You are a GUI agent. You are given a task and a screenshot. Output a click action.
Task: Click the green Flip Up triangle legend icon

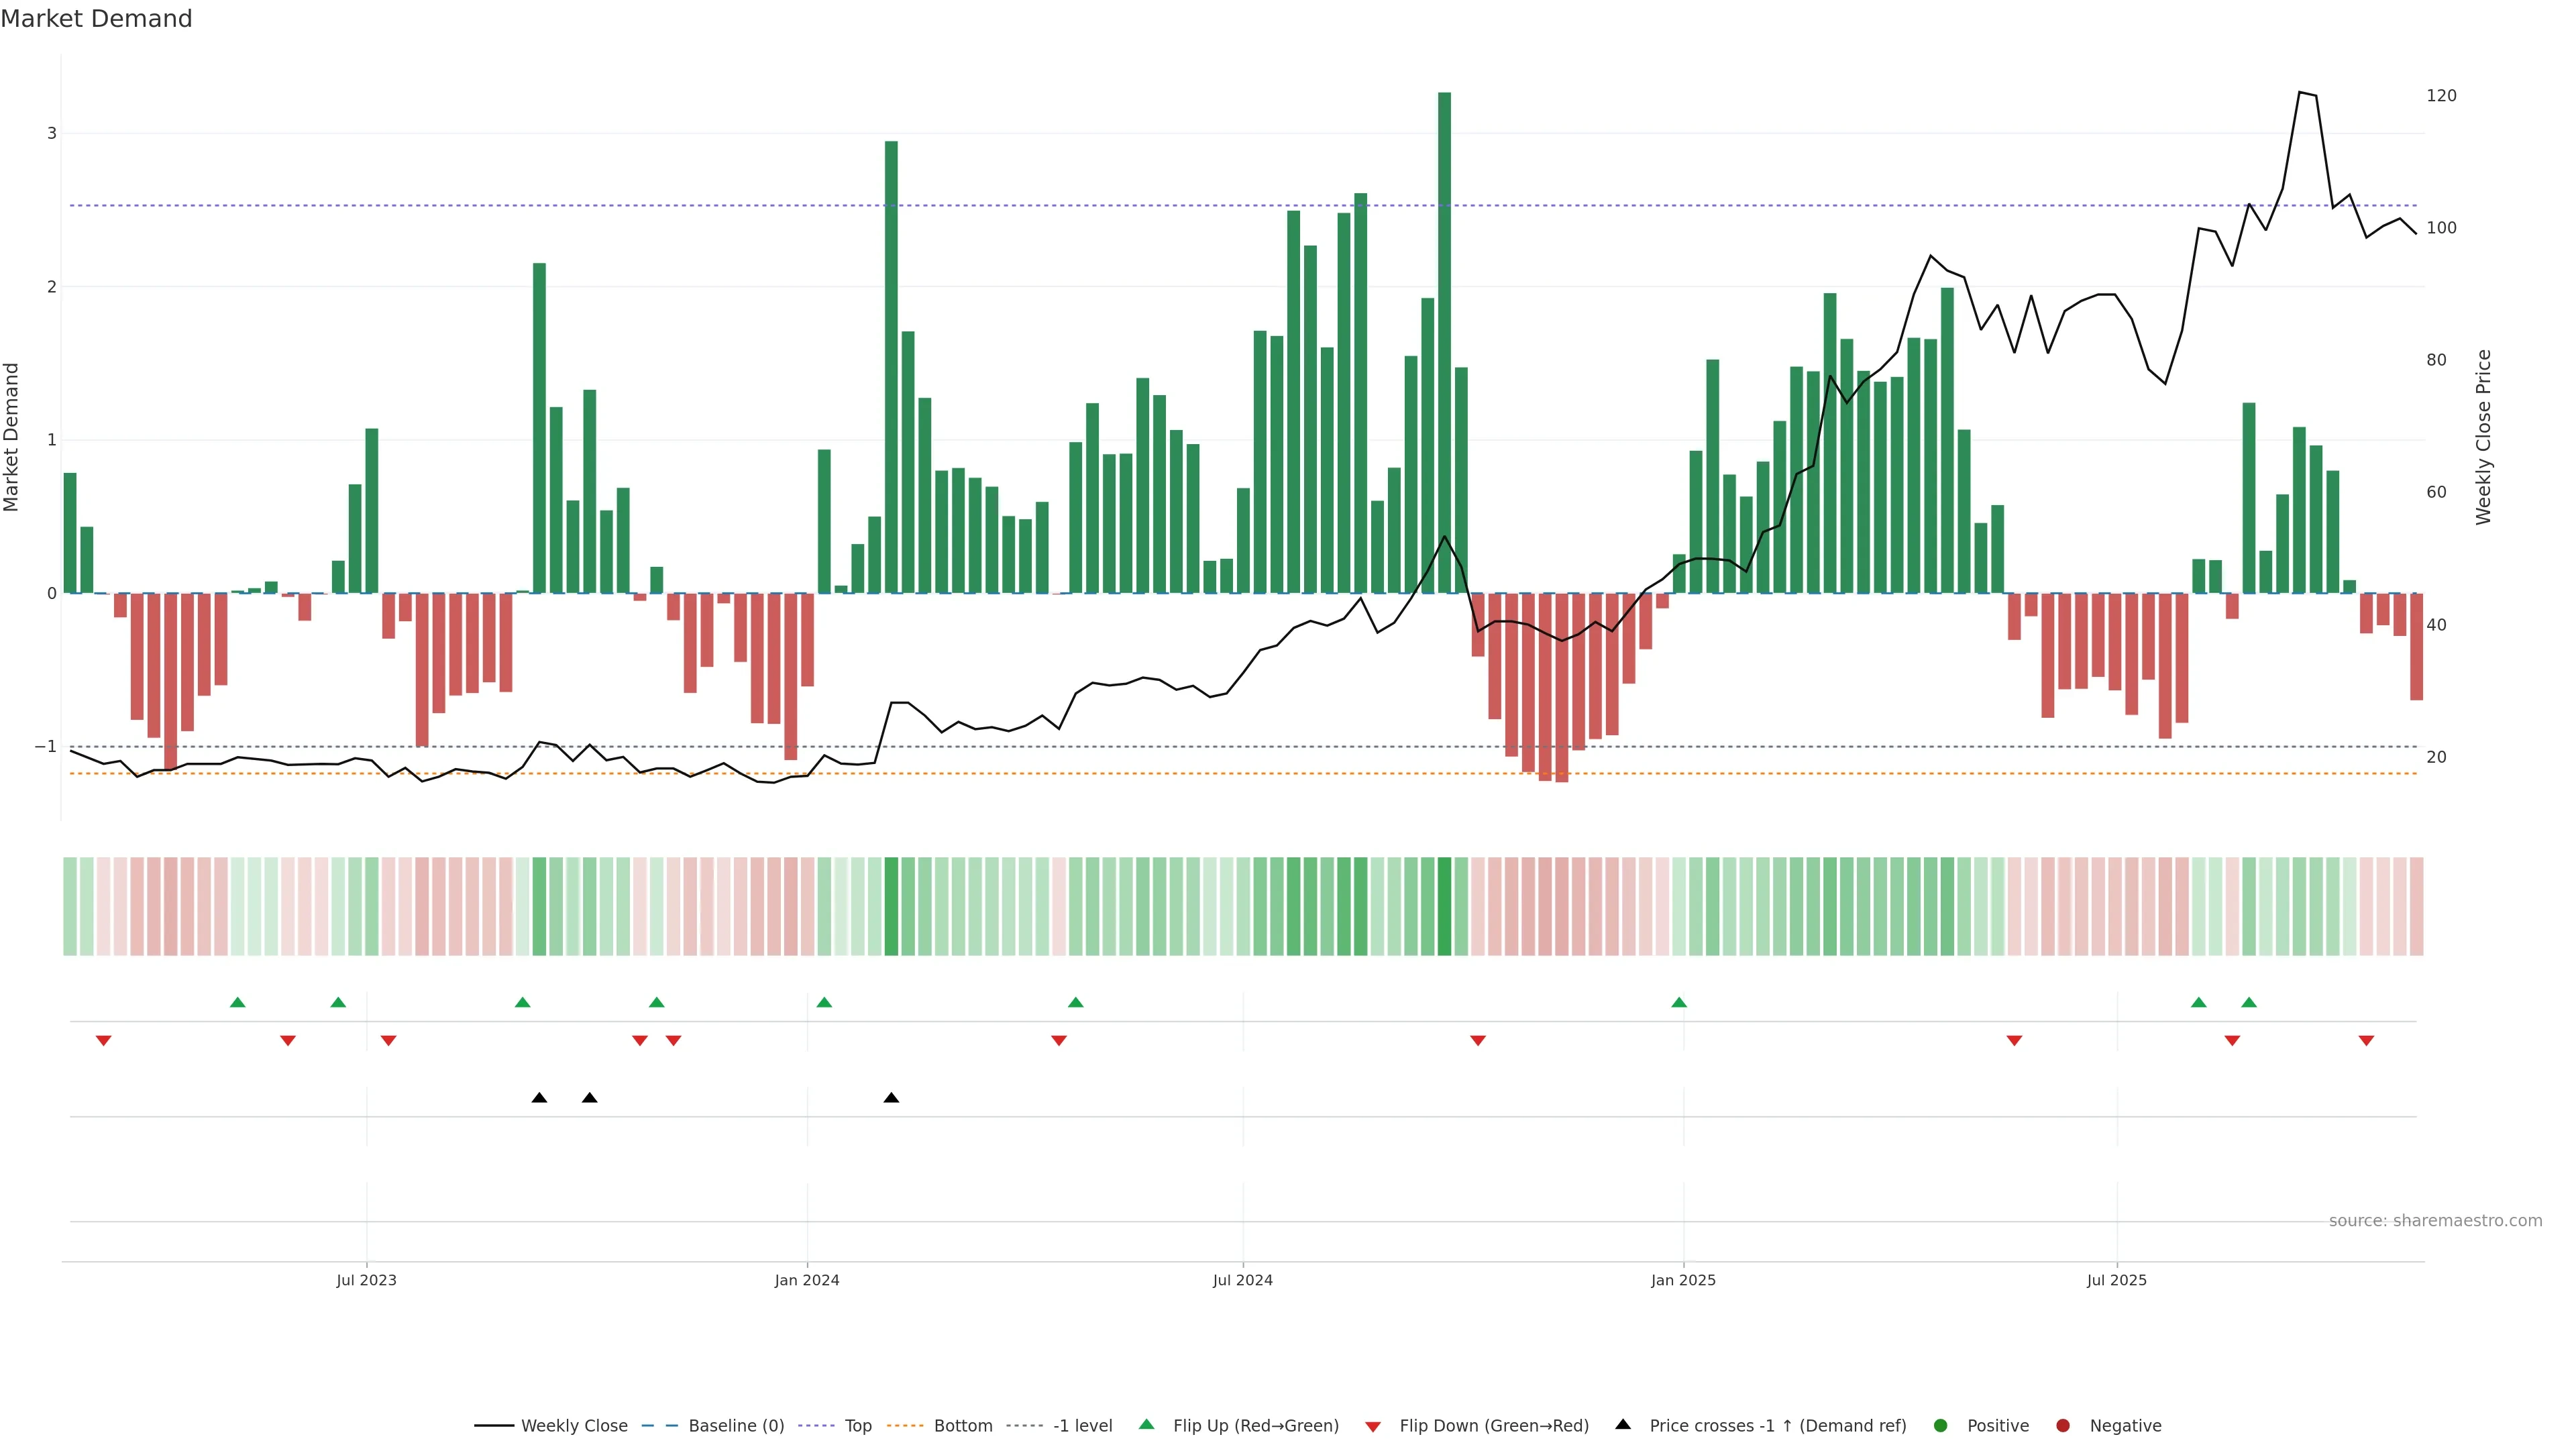pos(1146,1424)
